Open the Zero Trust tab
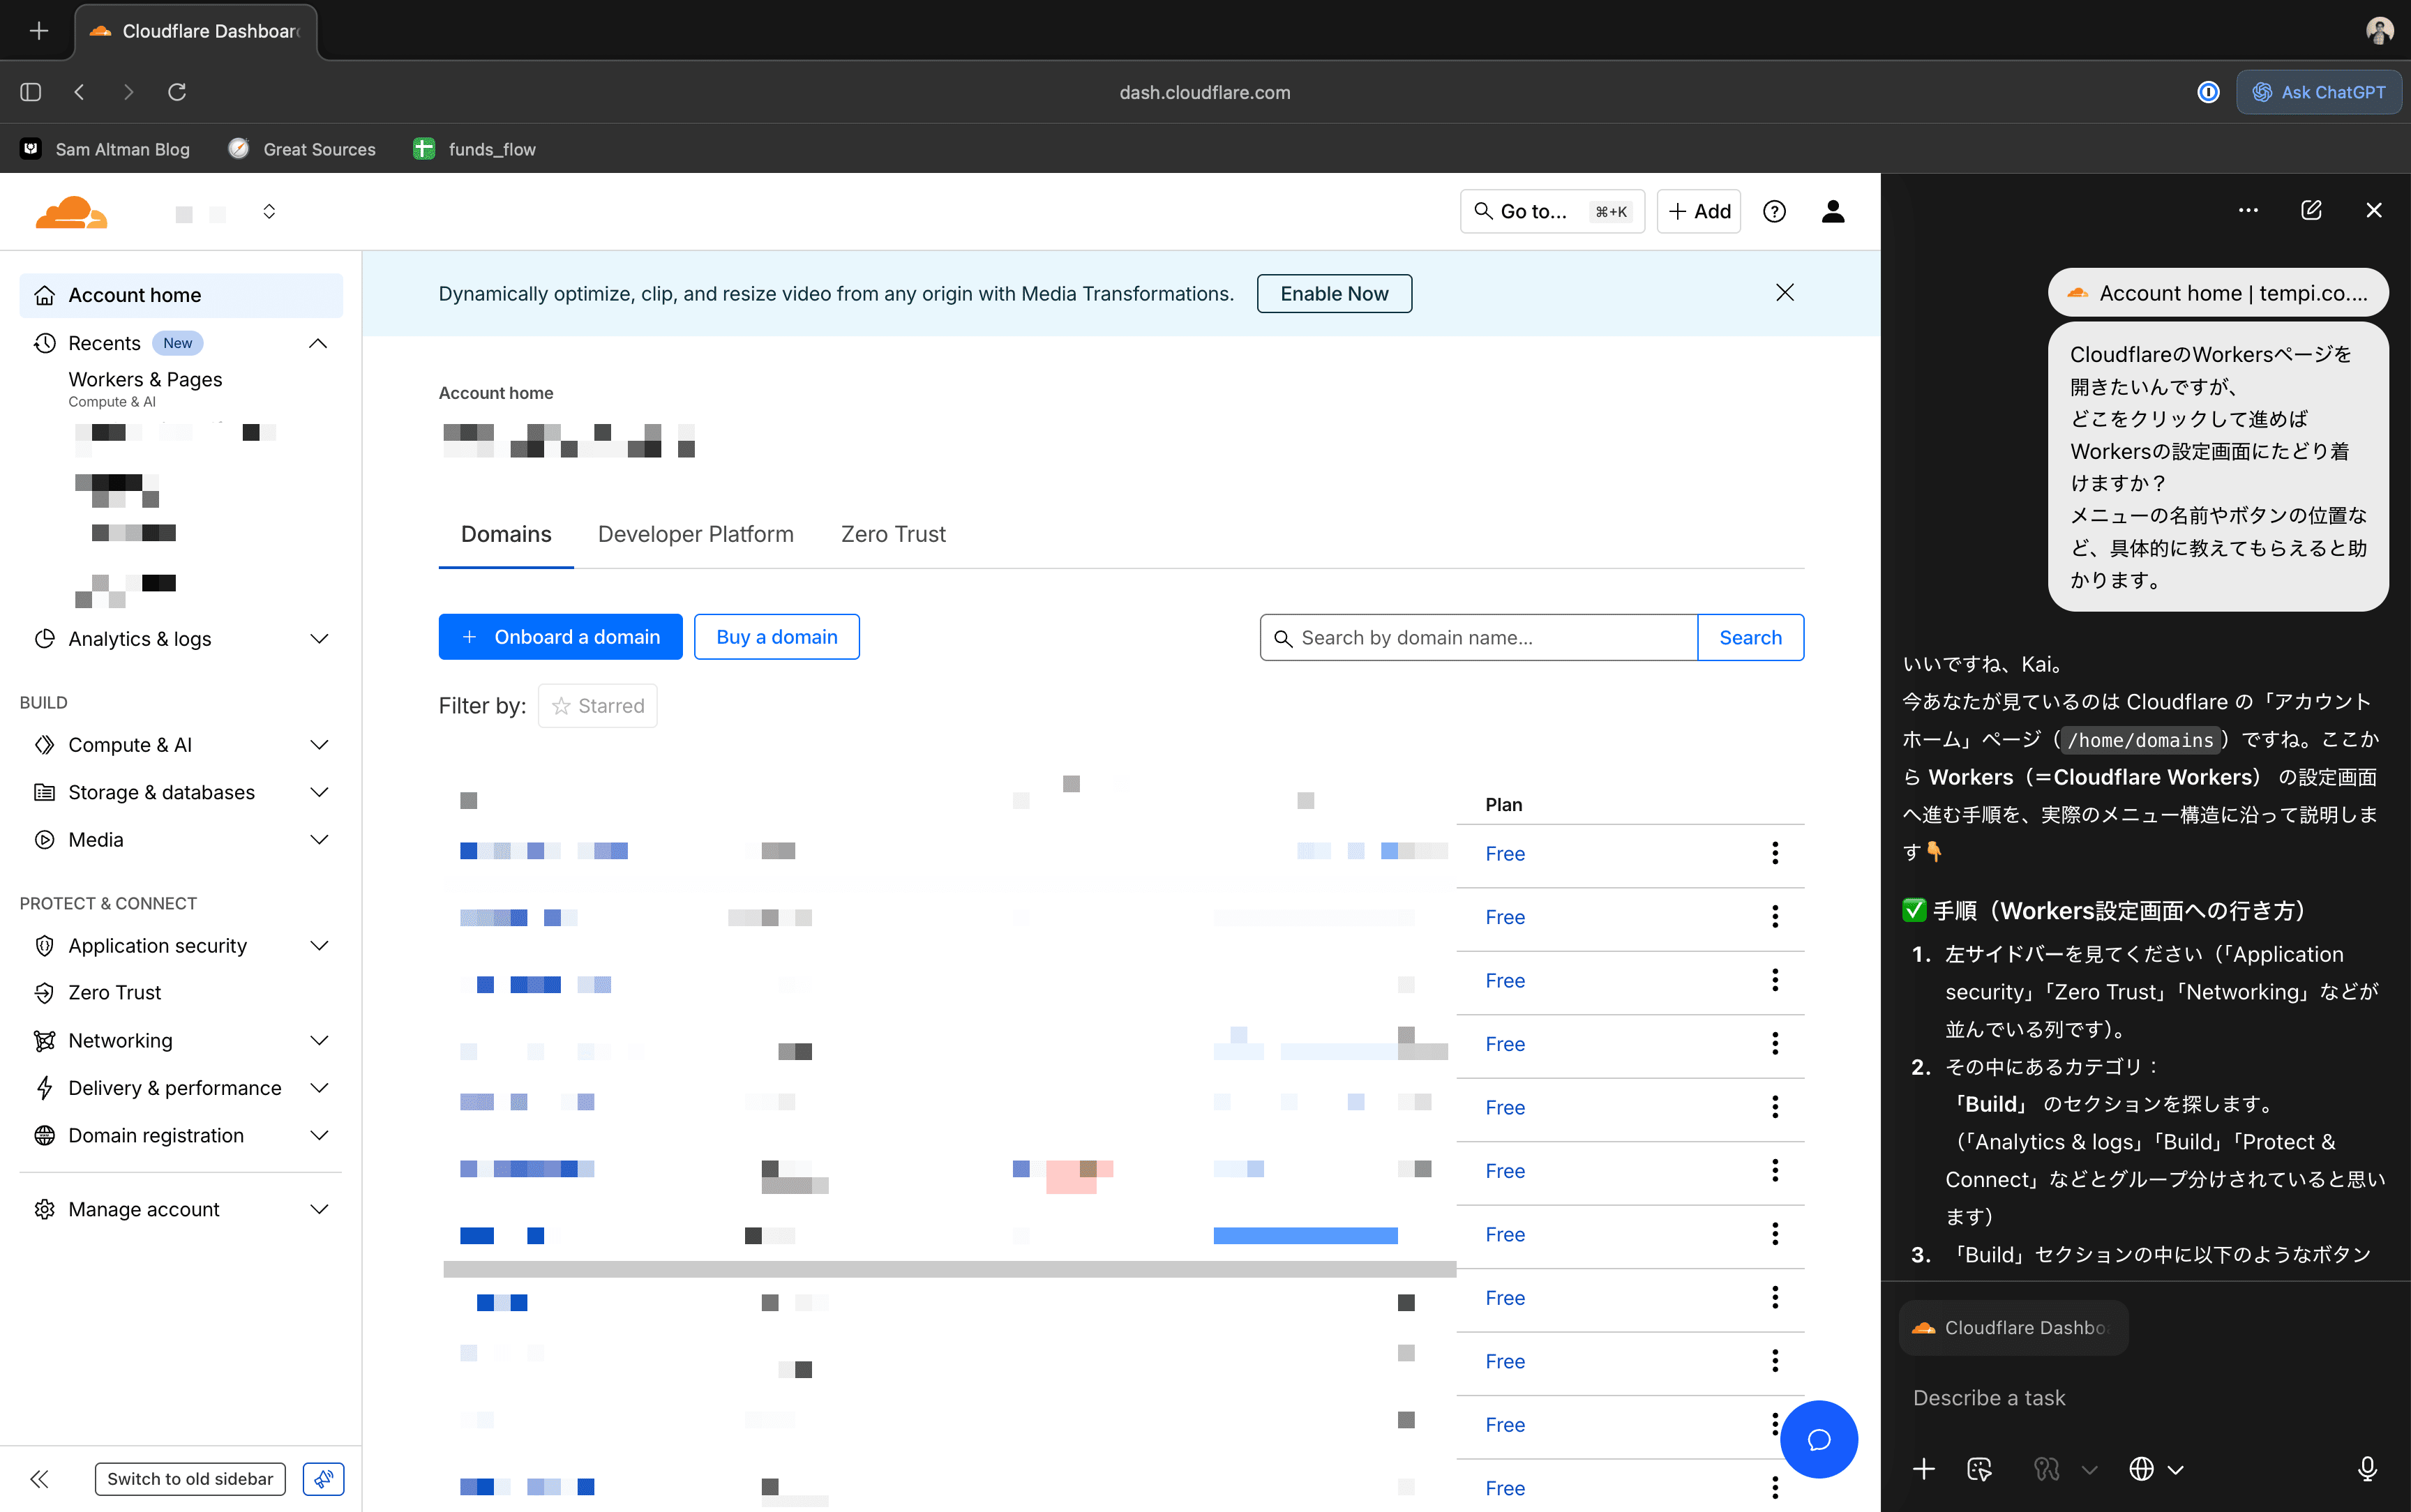 click(x=892, y=534)
